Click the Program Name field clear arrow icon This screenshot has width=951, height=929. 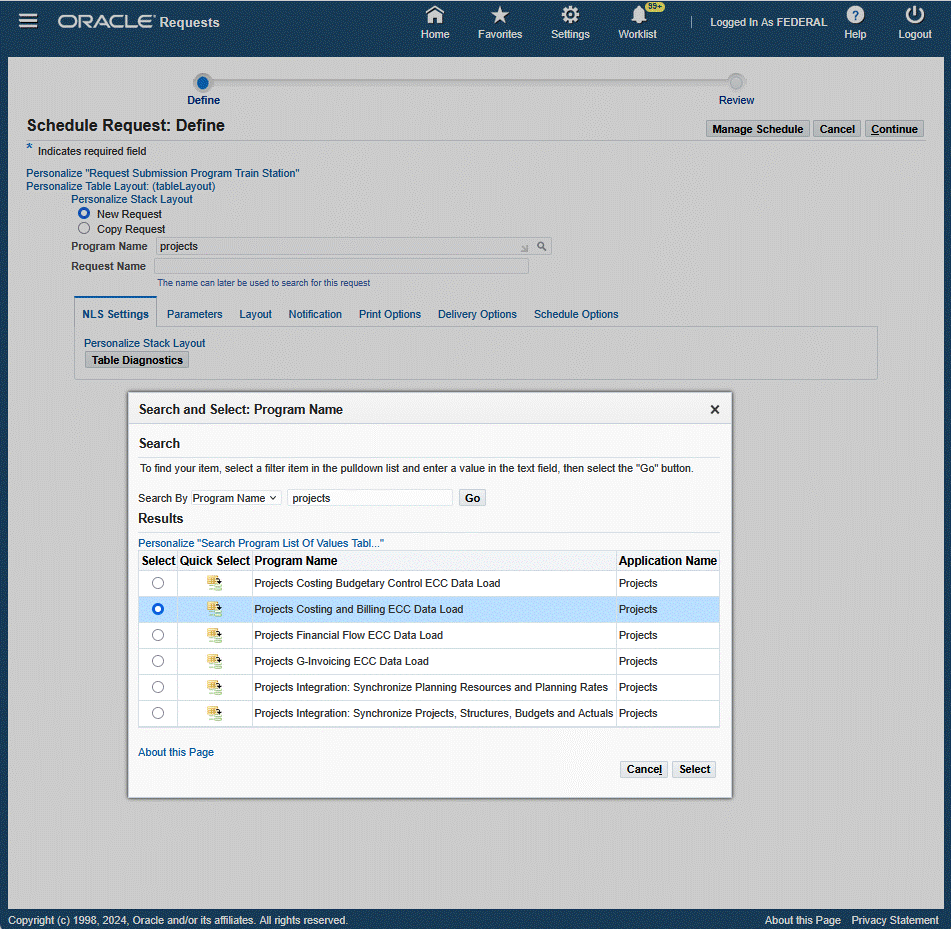click(x=524, y=247)
